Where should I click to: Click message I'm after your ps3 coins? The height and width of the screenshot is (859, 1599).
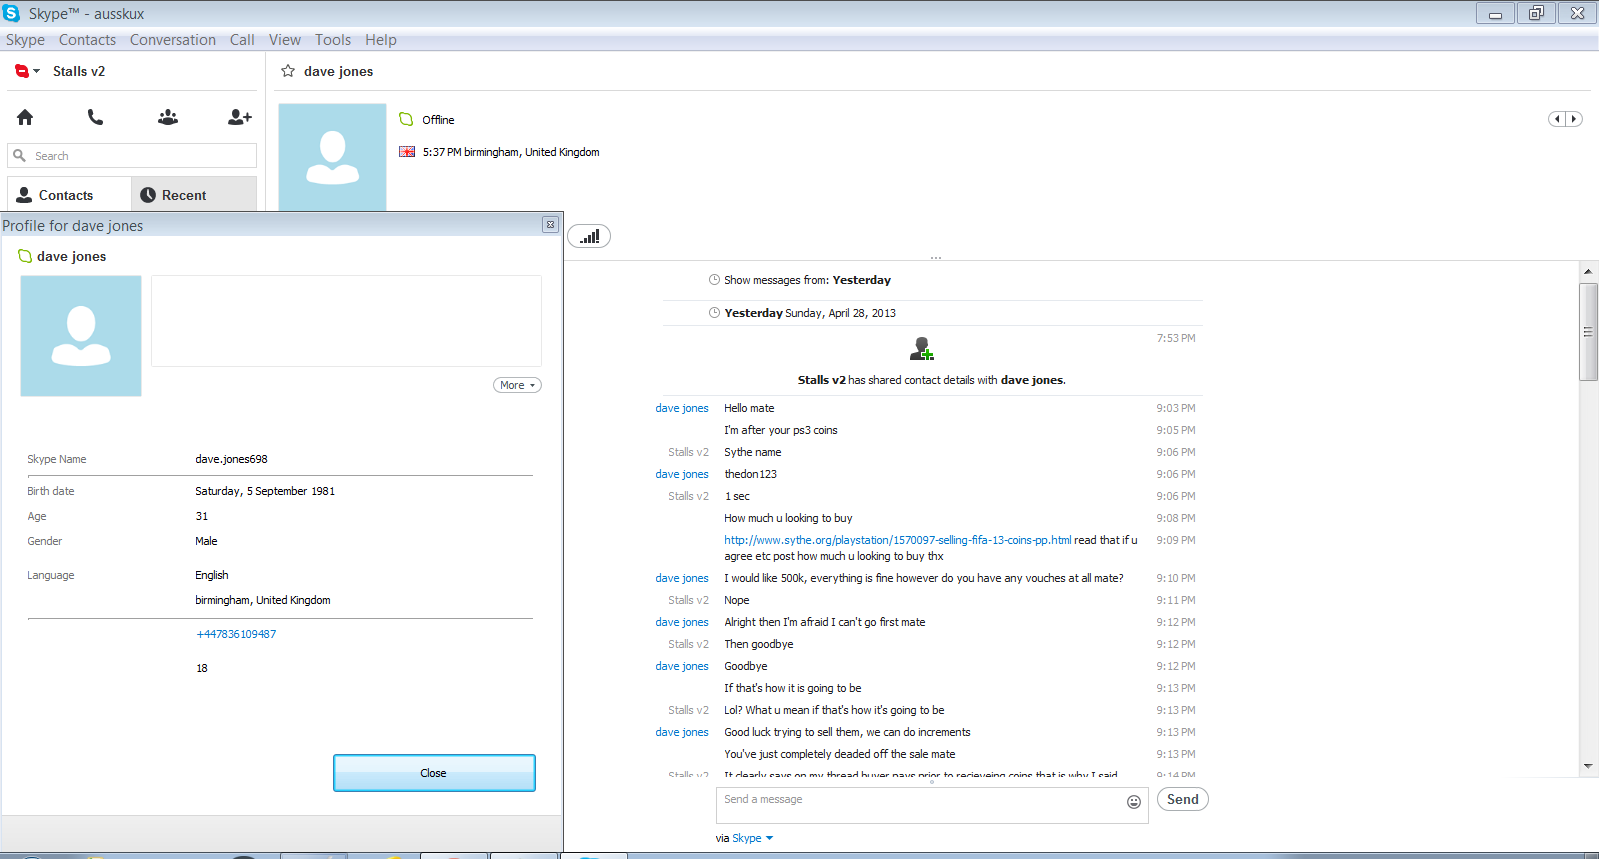coord(781,430)
